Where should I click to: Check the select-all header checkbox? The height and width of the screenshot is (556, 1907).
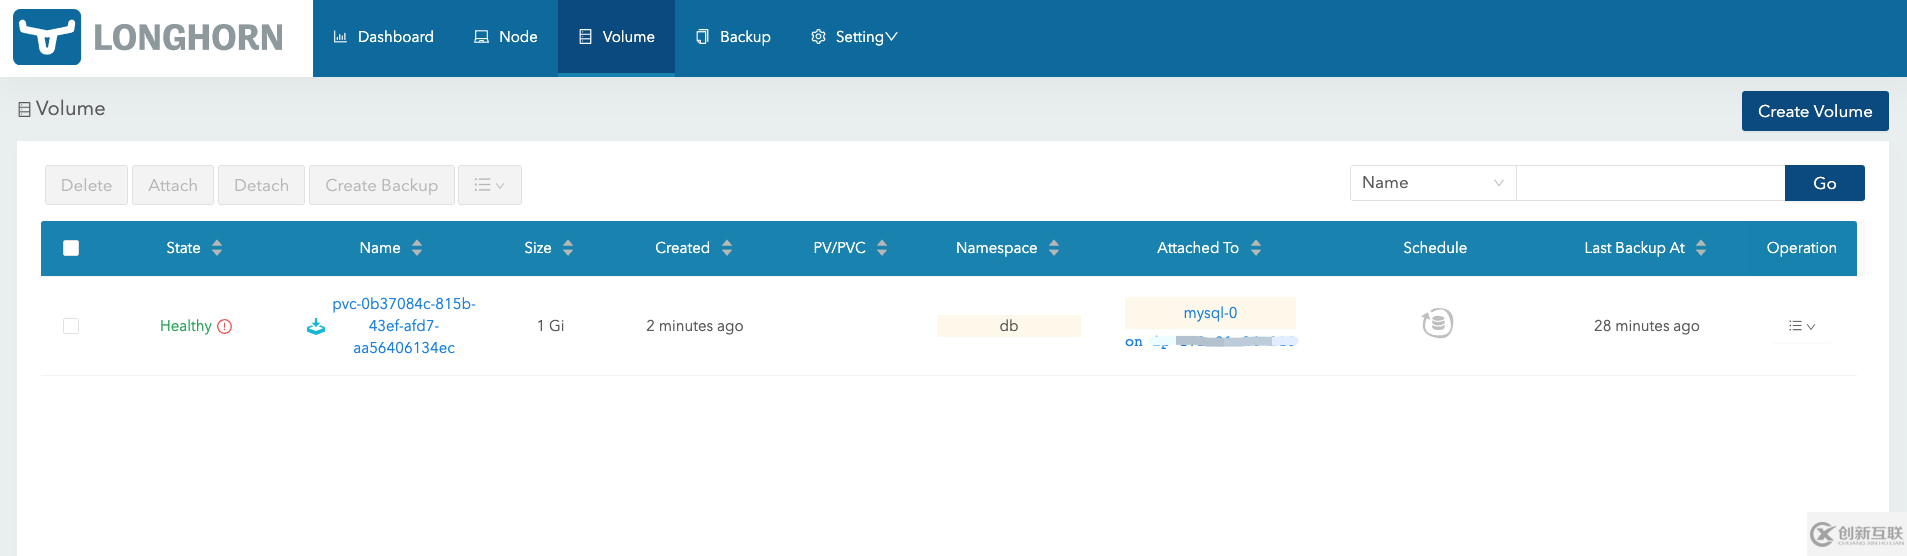(71, 248)
